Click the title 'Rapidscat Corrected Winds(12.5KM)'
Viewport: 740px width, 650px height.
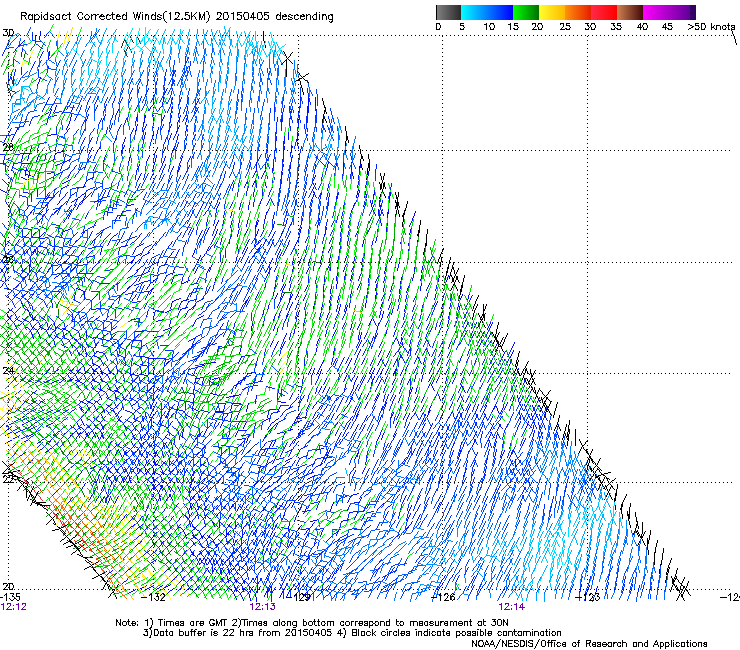pyautogui.click(x=115, y=17)
